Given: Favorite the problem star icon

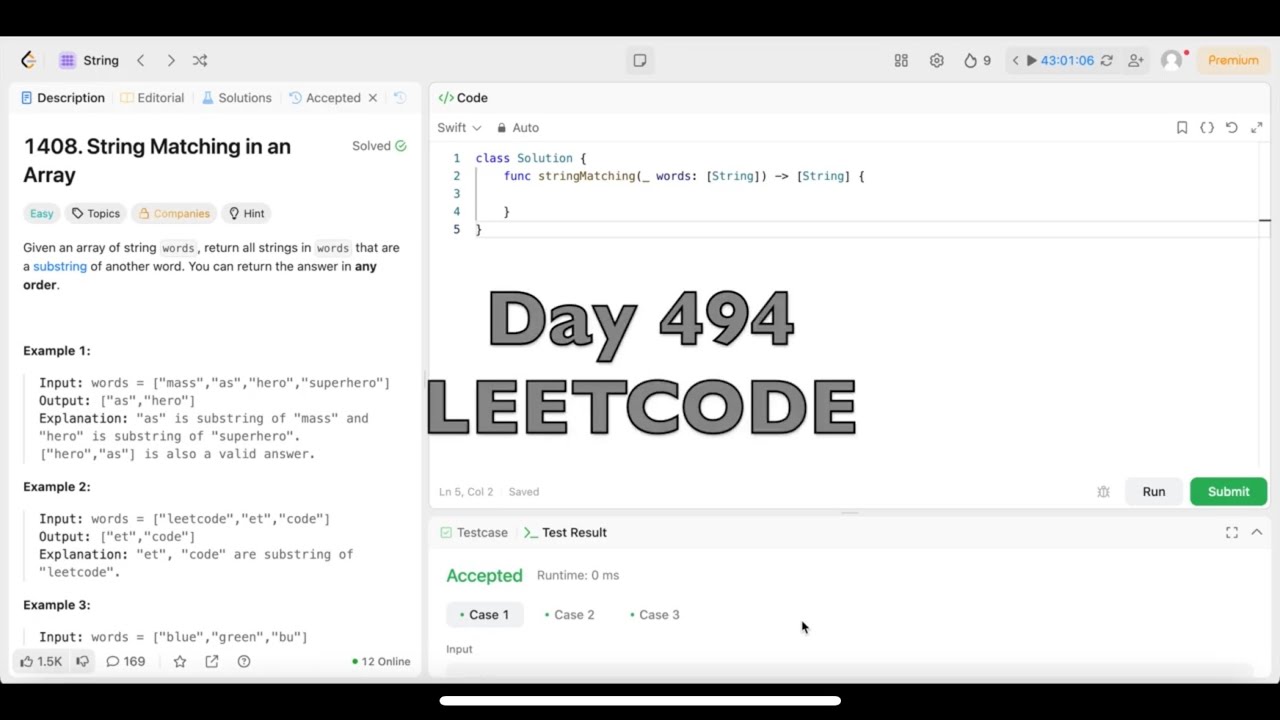Looking at the screenshot, I should pyautogui.click(x=180, y=661).
